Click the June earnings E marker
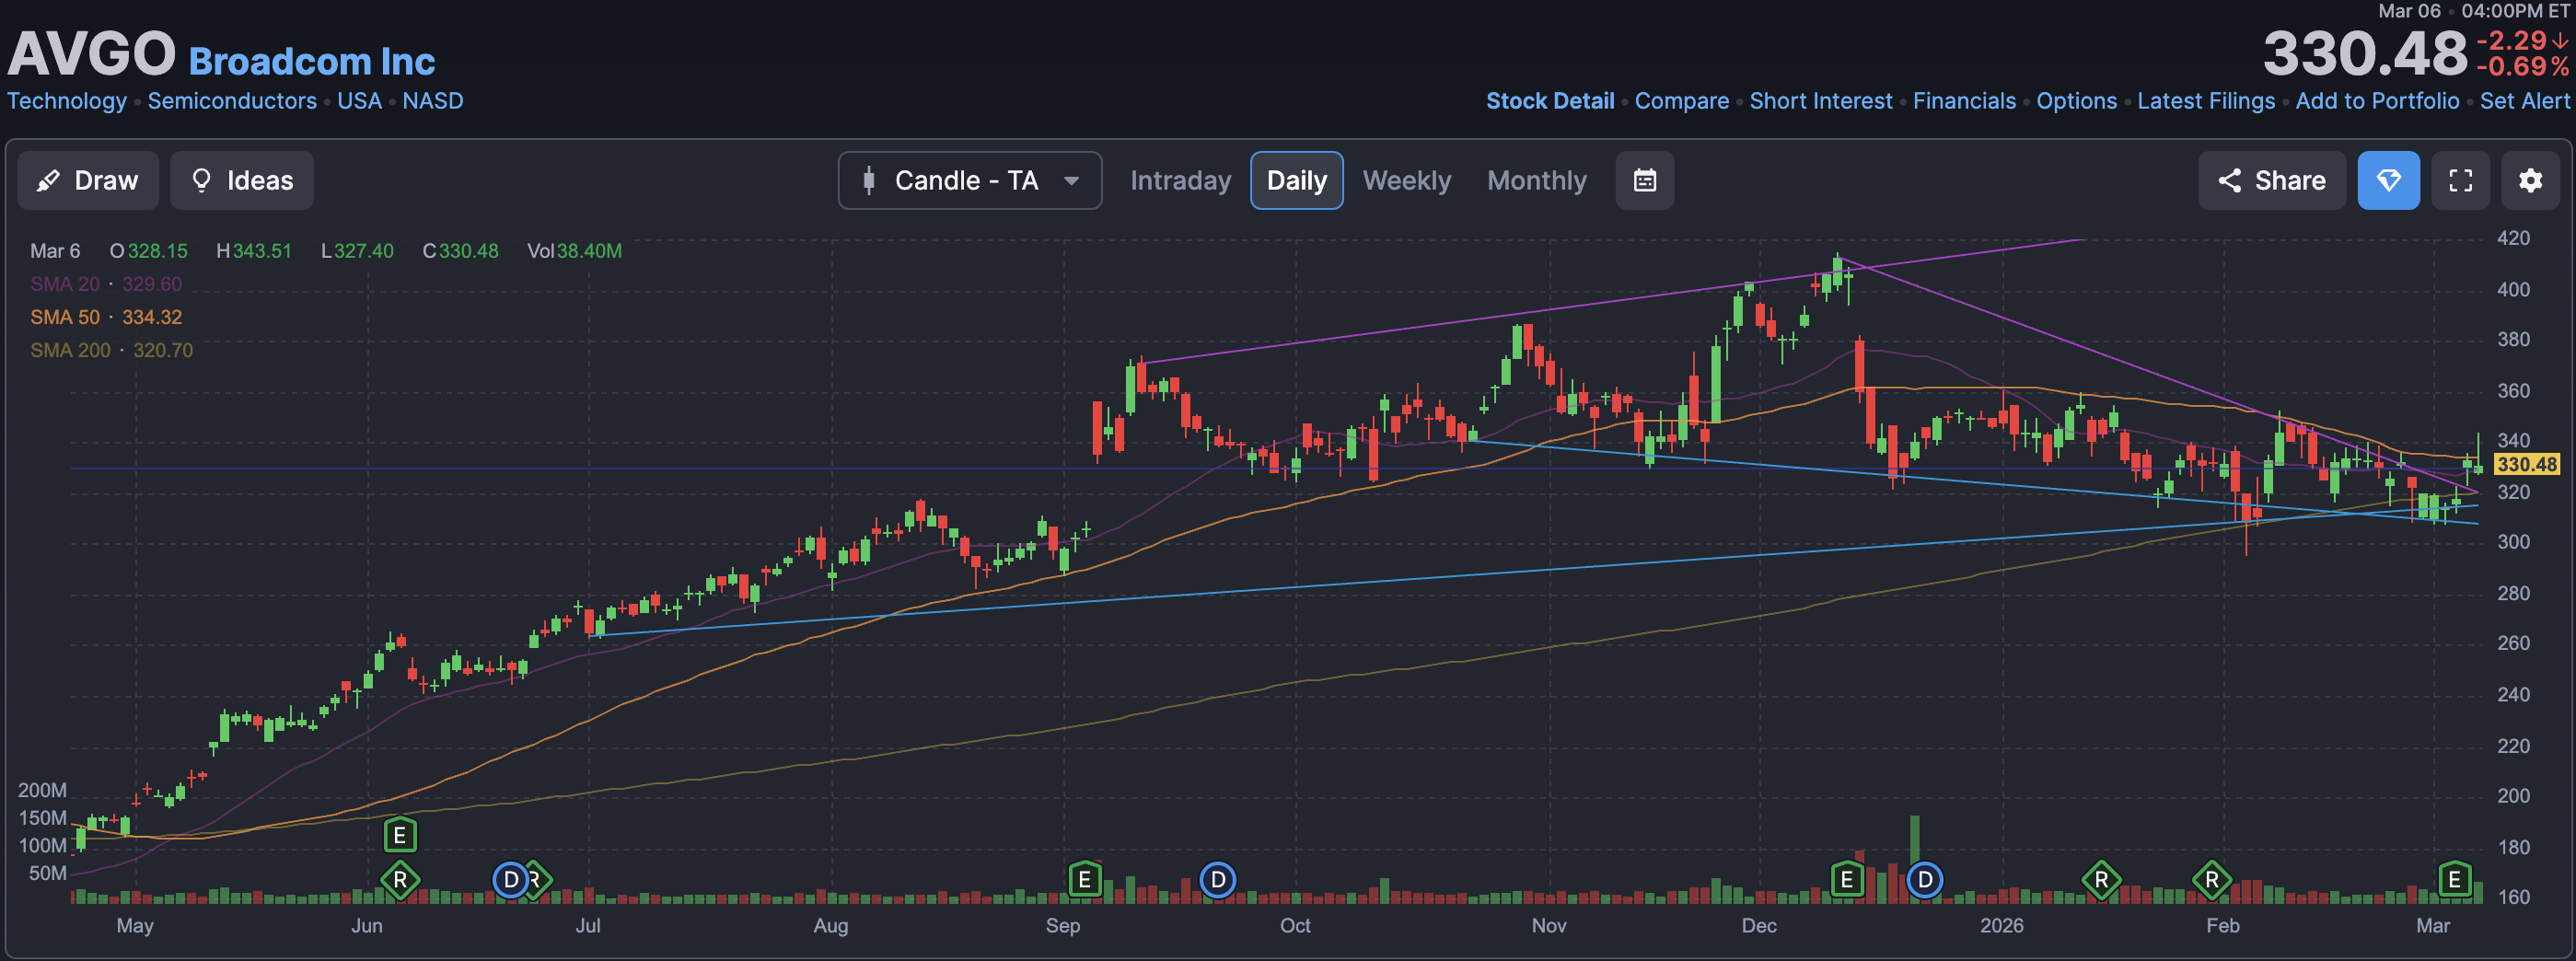The image size is (2576, 961). tap(400, 835)
